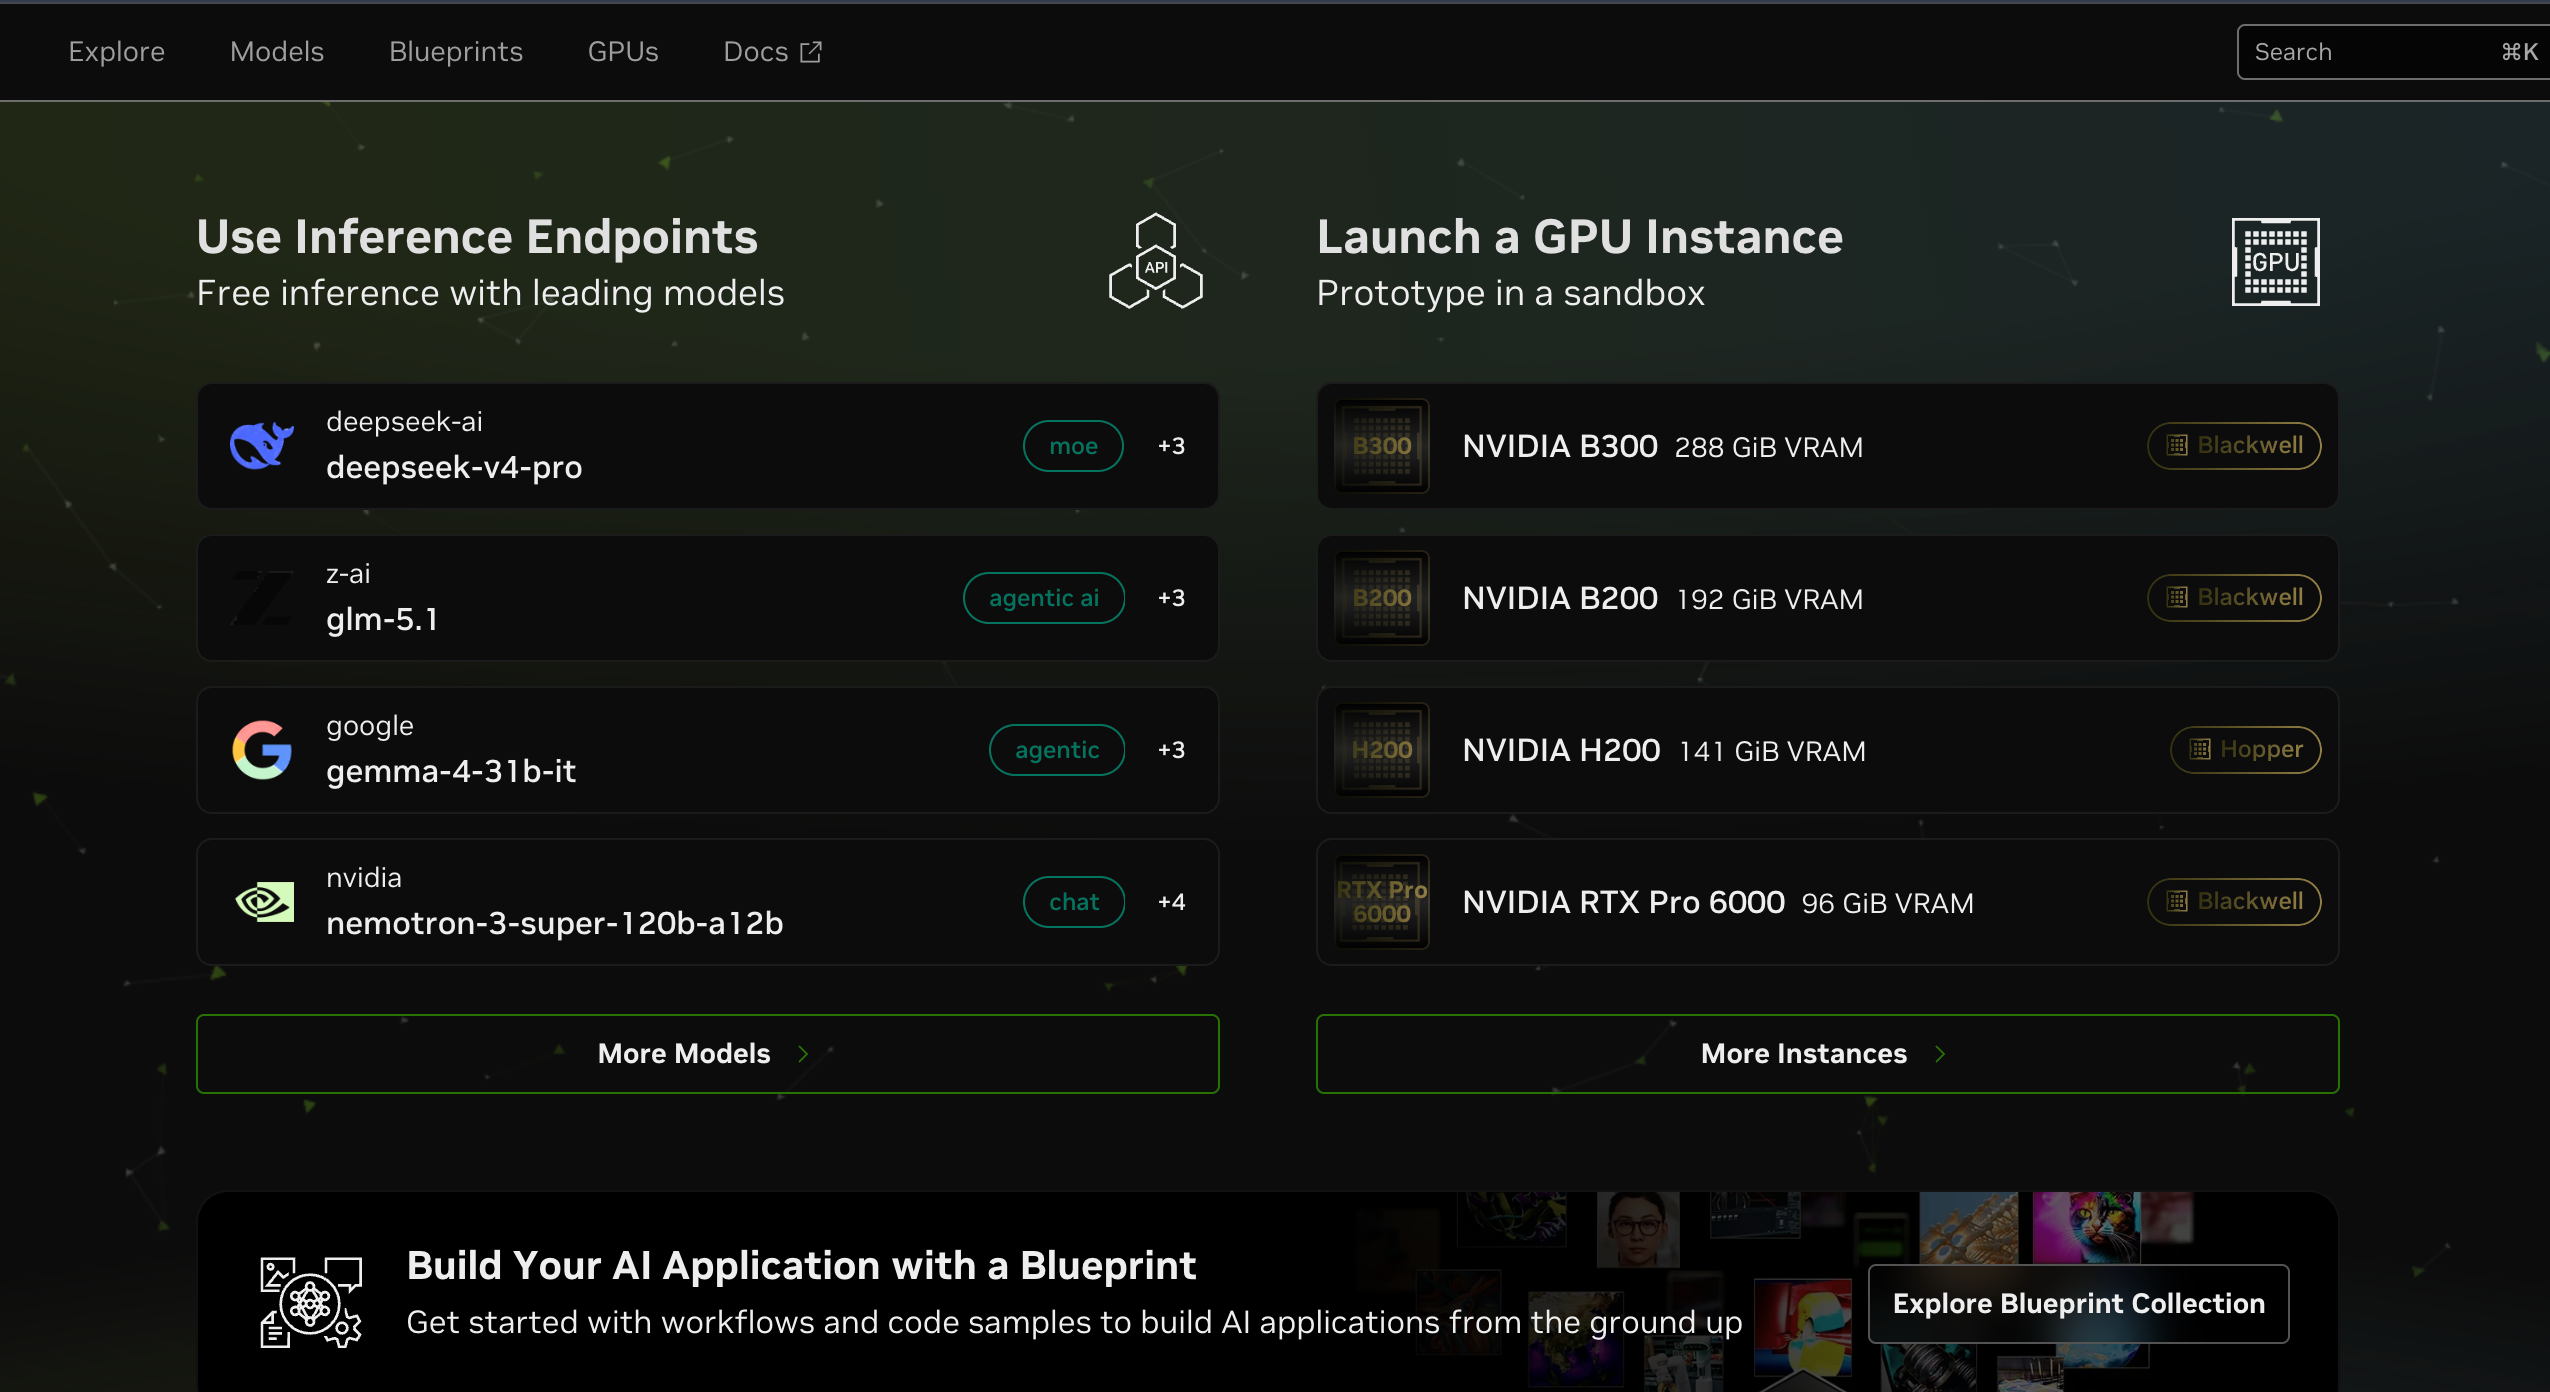Click Explore Blueprint Collection button

tap(2079, 1304)
